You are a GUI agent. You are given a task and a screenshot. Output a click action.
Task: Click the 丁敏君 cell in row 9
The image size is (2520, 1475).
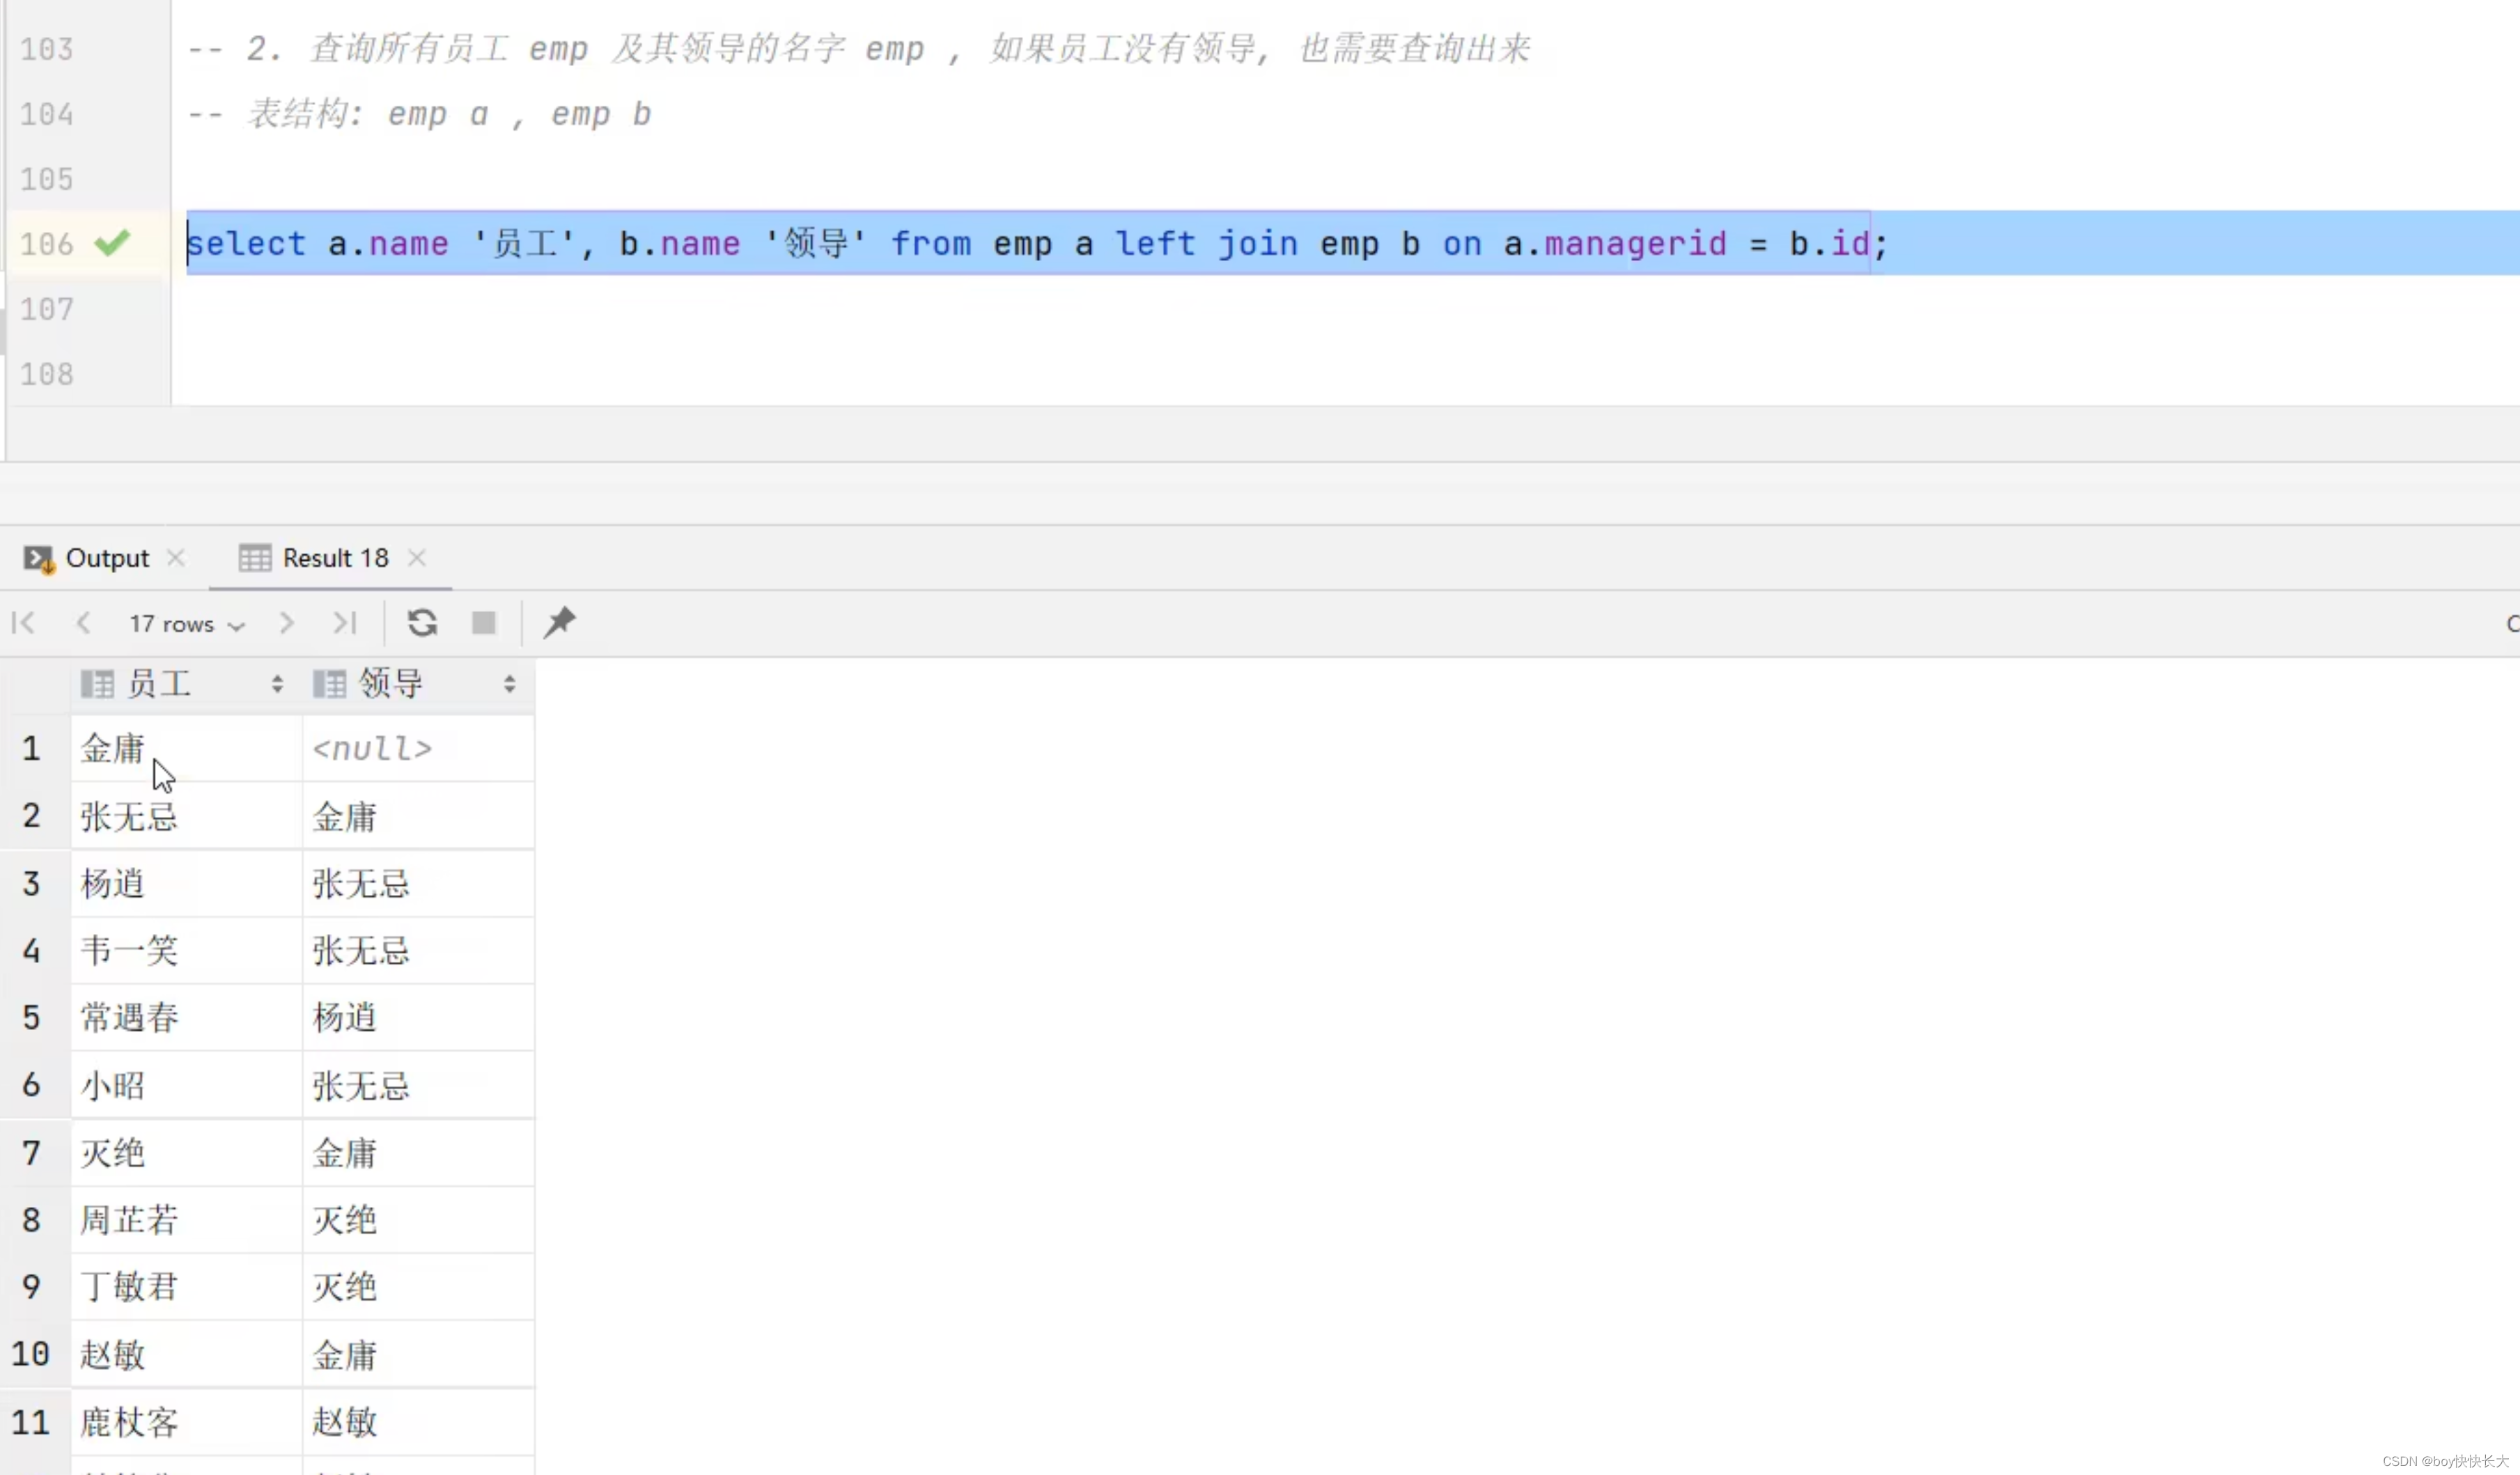[186, 1286]
